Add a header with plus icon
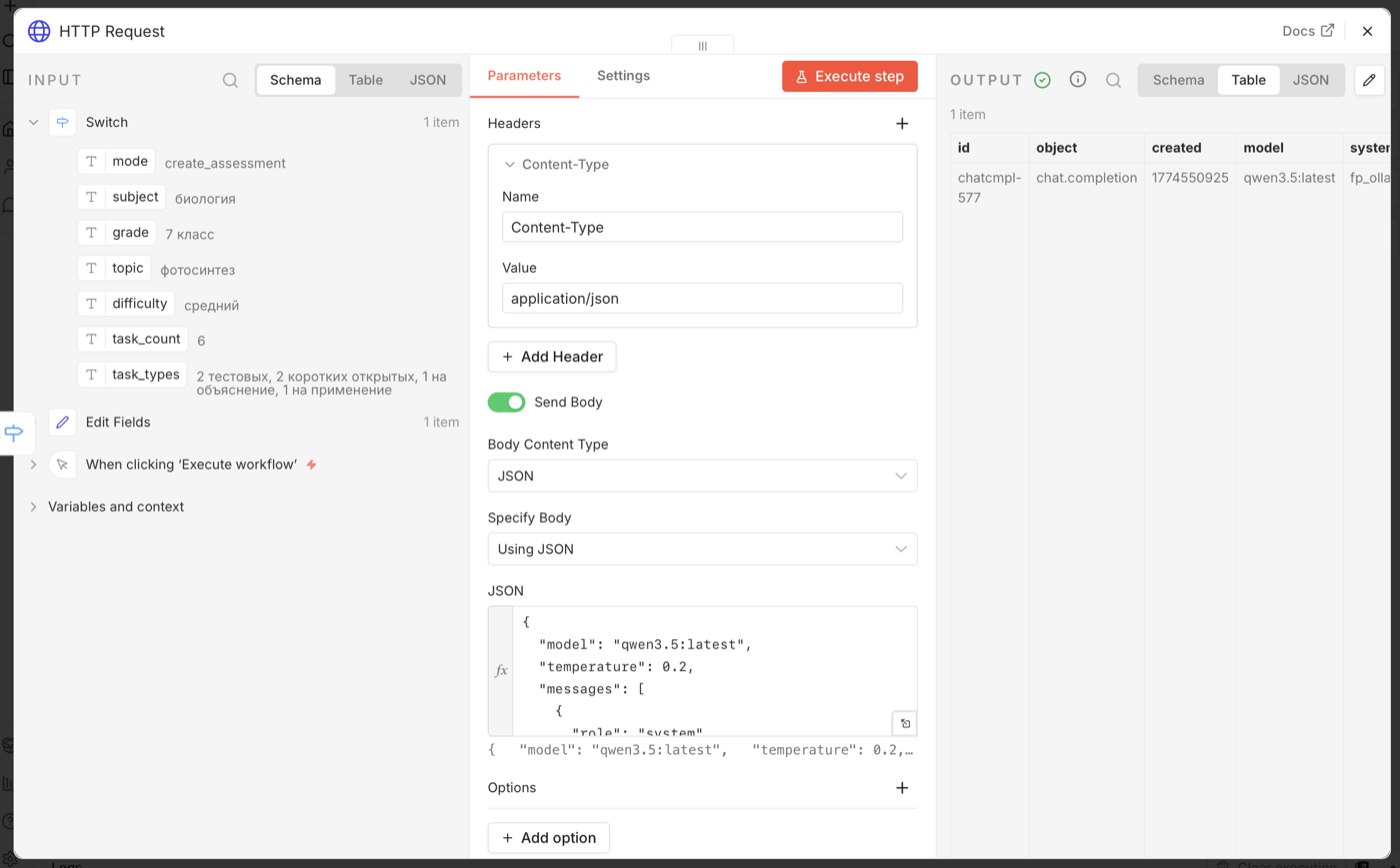Image resolution: width=1400 pixels, height=868 pixels. [x=902, y=123]
